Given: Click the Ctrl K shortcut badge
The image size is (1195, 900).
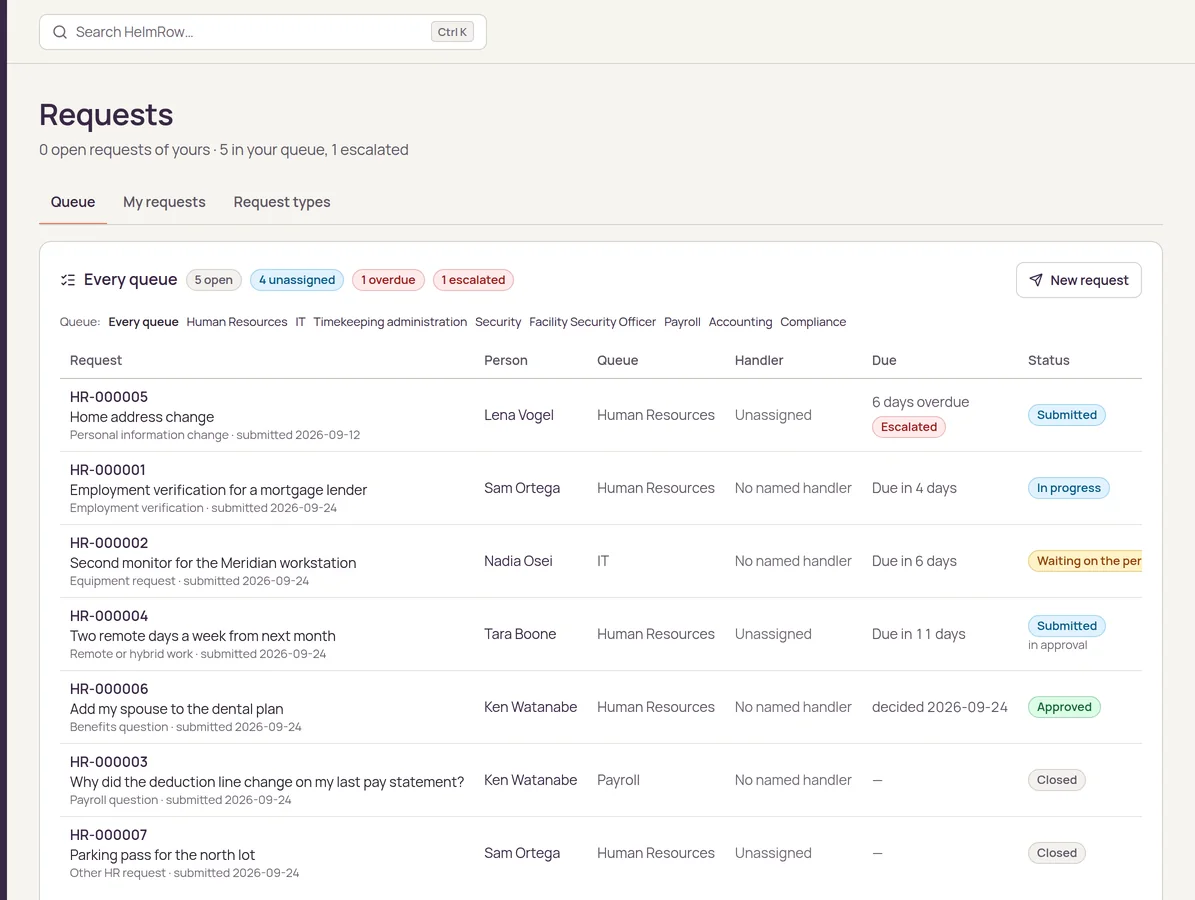Looking at the screenshot, I should point(452,32).
